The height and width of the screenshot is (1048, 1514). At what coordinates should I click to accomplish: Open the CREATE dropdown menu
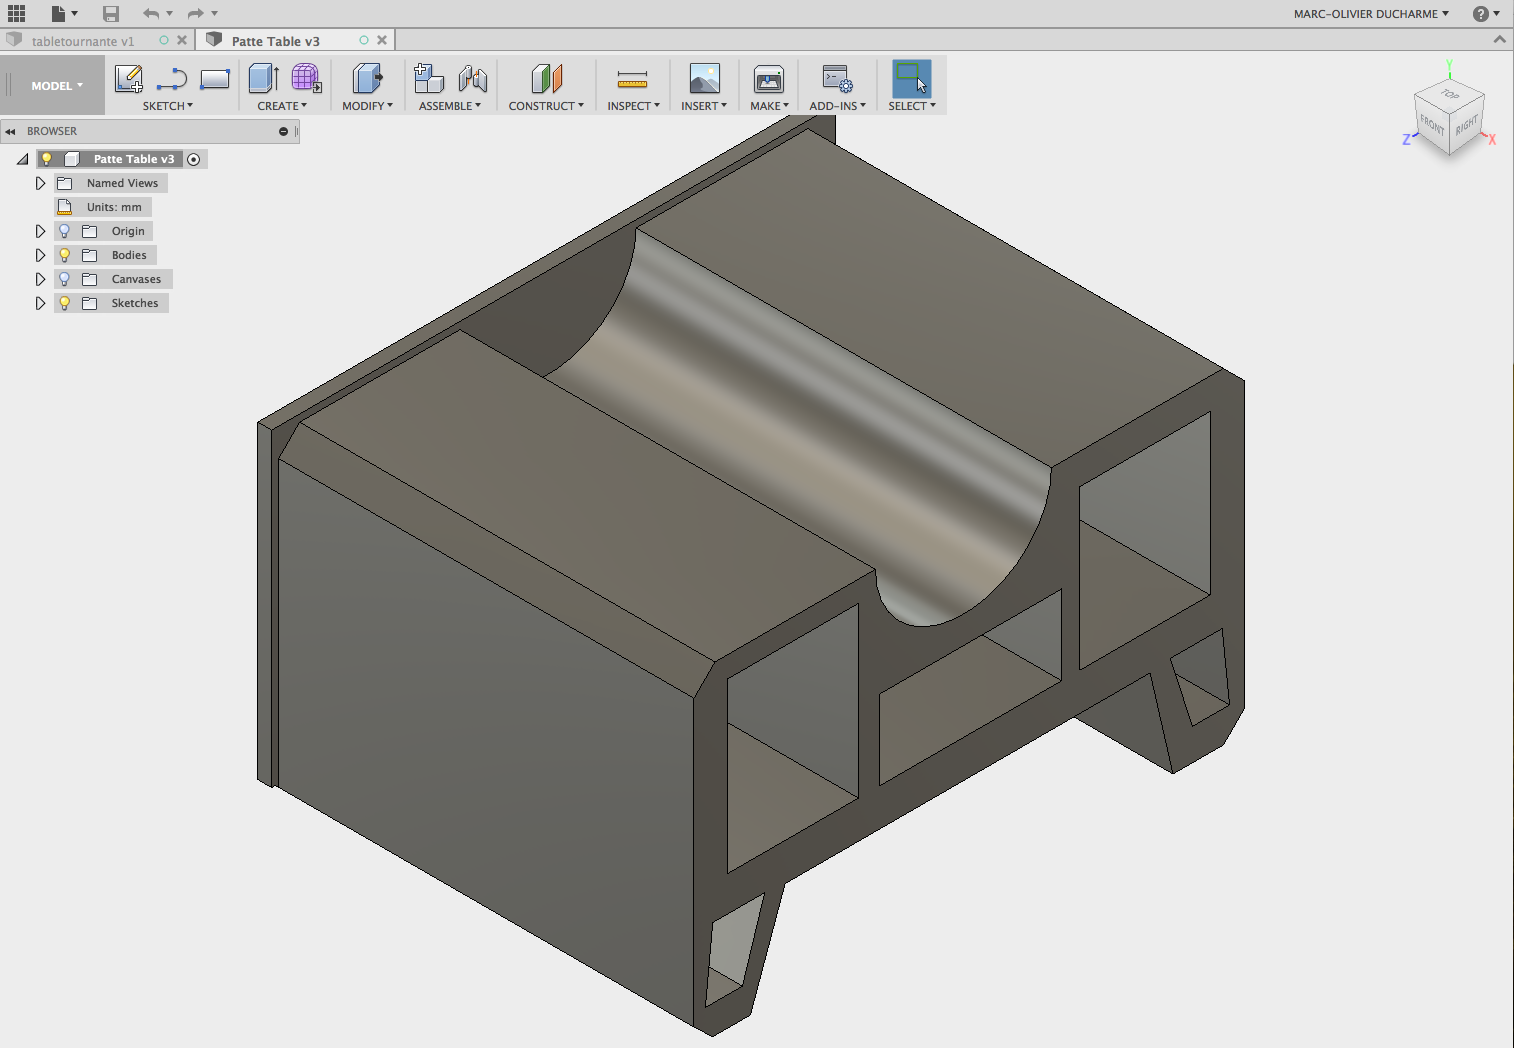point(282,106)
